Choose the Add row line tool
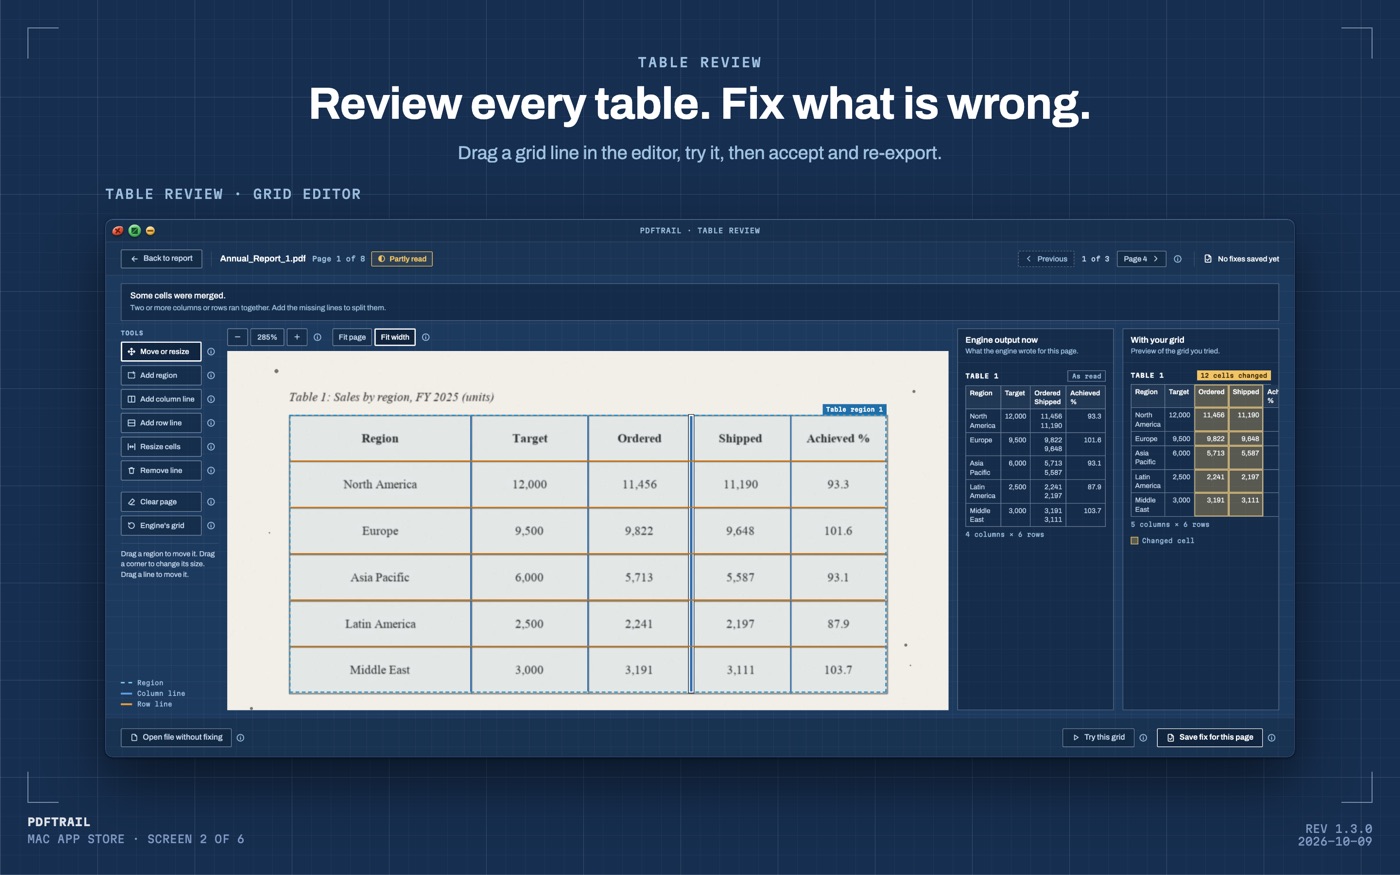This screenshot has width=1400, height=875. point(161,423)
